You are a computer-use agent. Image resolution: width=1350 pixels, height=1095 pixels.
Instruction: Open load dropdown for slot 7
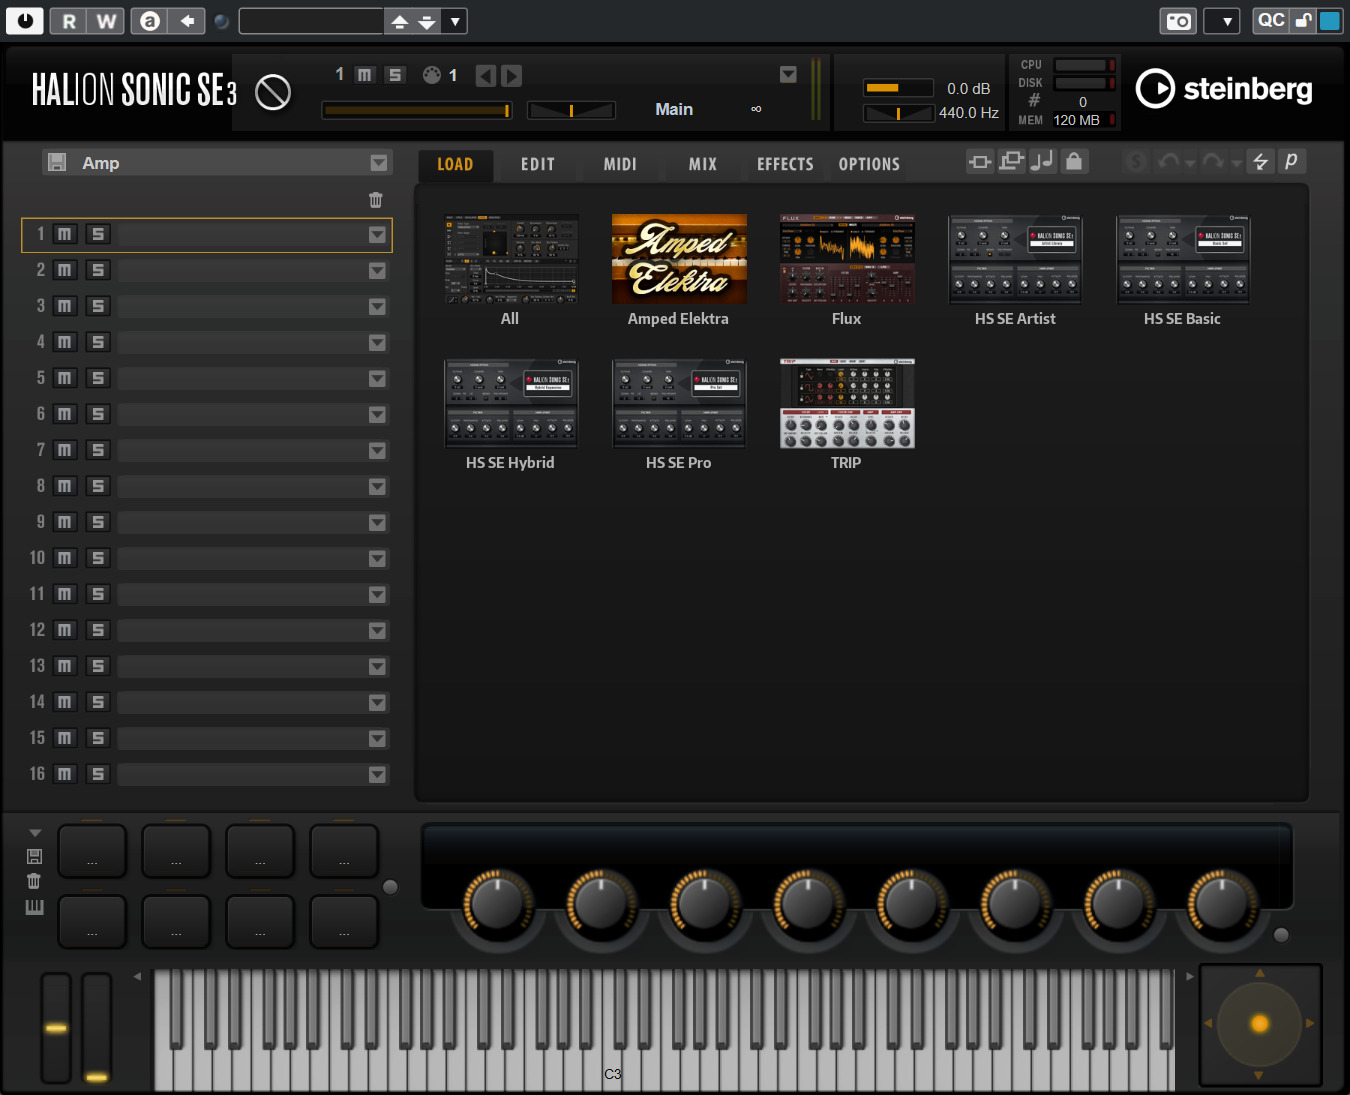(x=377, y=451)
